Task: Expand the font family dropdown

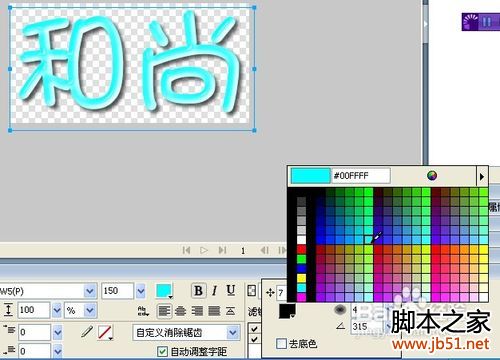Action: click(x=90, y=291)
